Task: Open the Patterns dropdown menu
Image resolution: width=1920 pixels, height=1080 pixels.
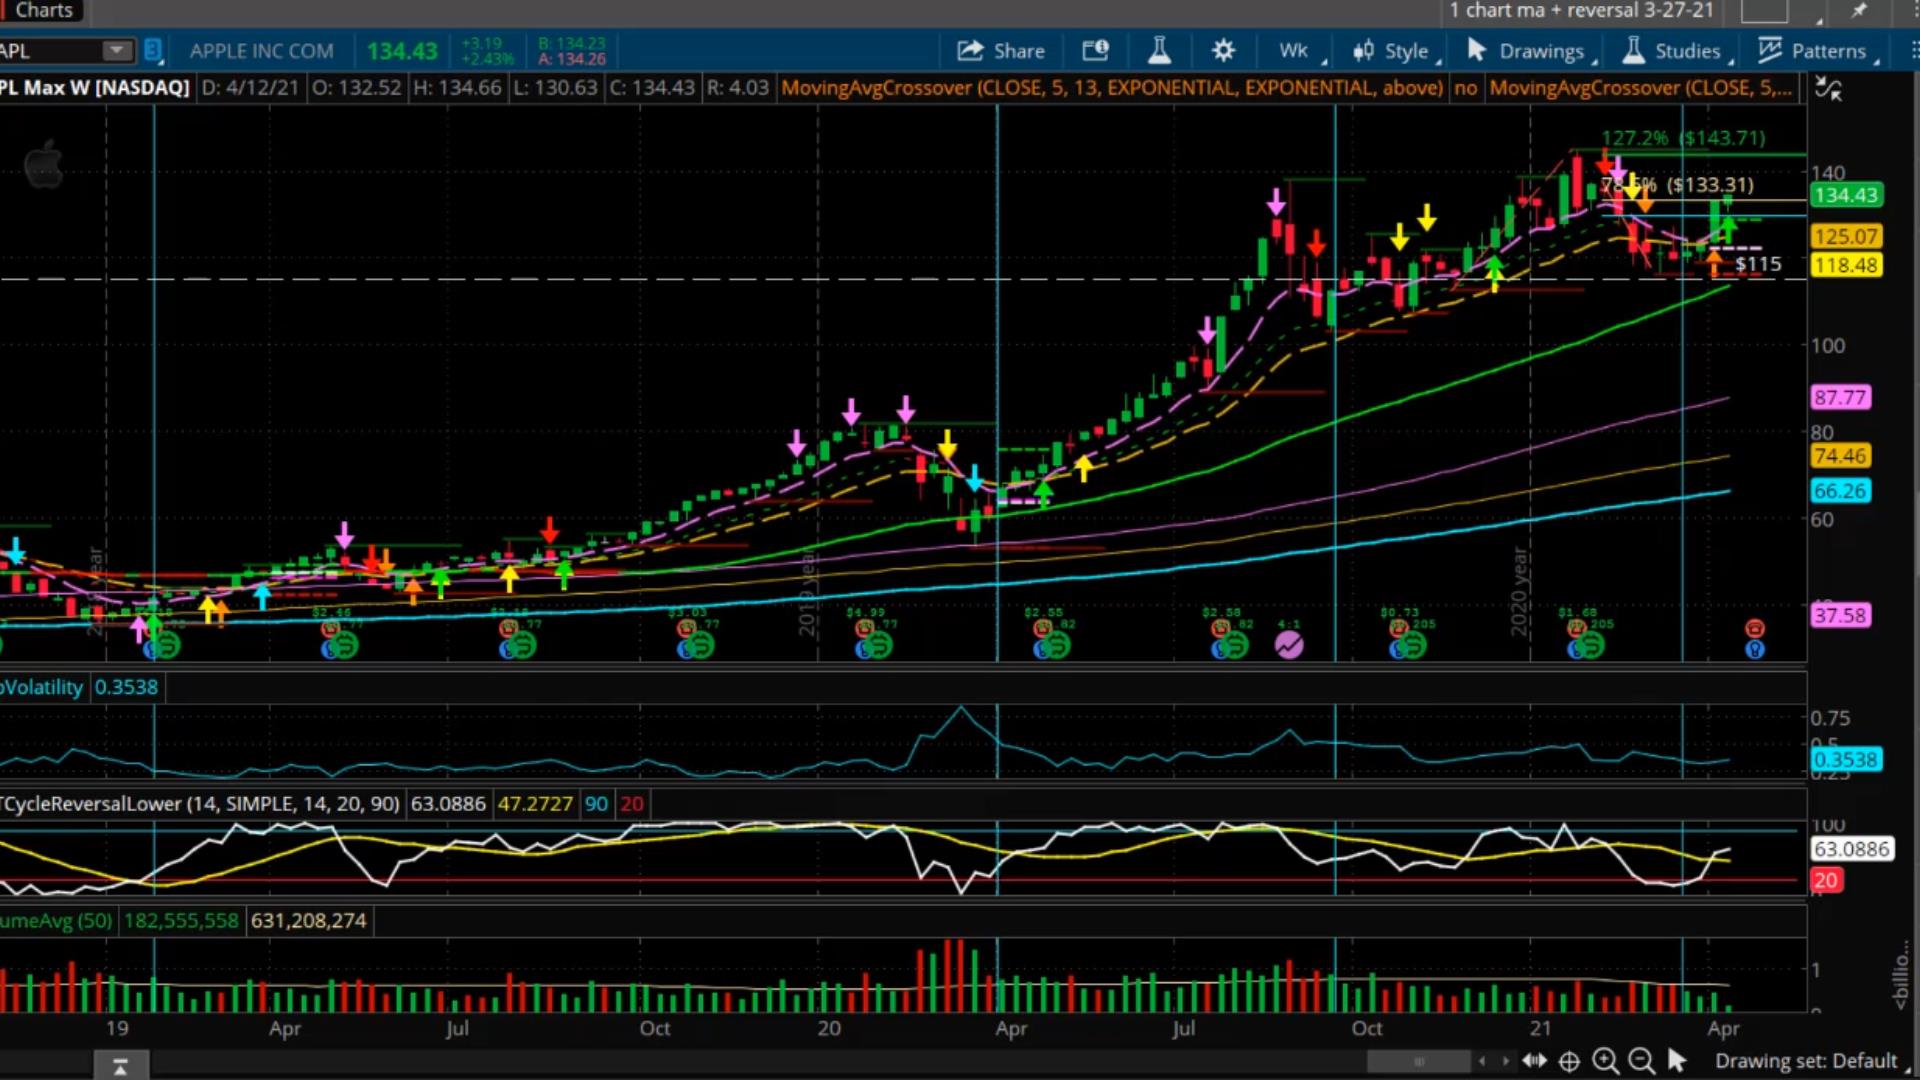Action: 1820,51
